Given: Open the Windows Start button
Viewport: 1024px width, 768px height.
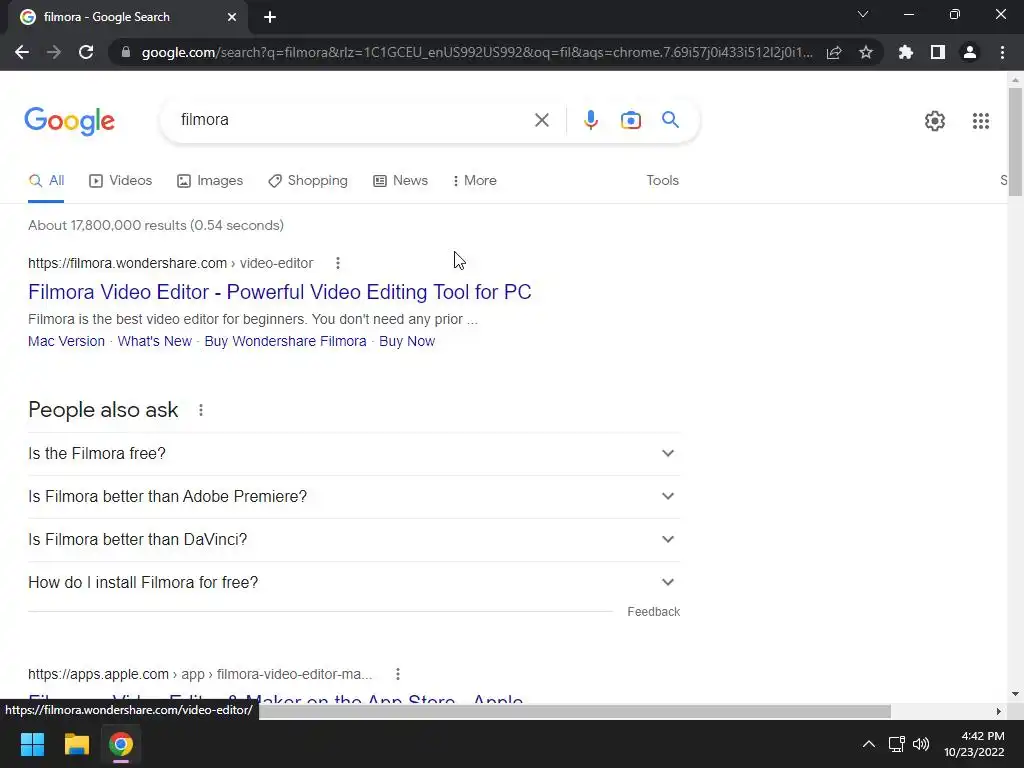Looking at the screenshot, I should [x=32, y=744].
